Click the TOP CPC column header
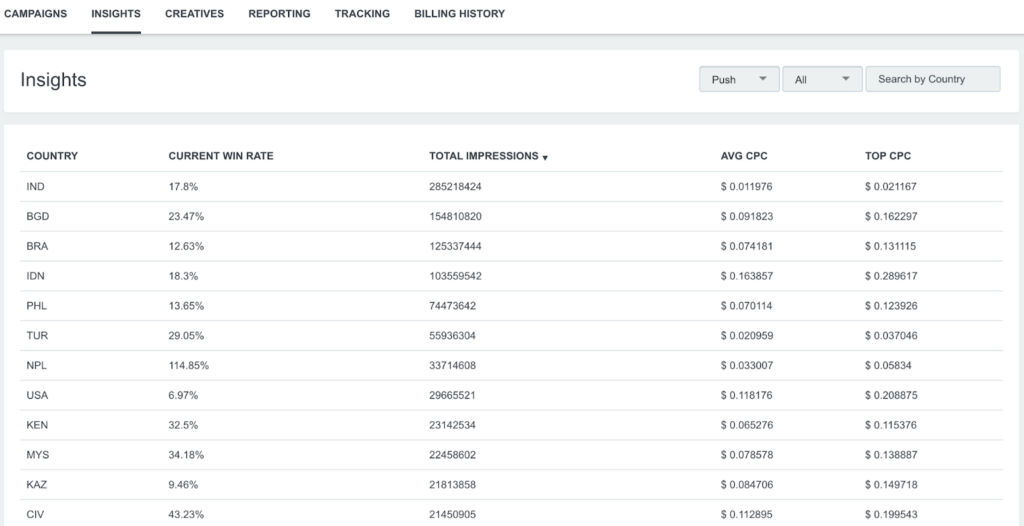Viewport: 1024px width, 526px height. coord(888,156)
